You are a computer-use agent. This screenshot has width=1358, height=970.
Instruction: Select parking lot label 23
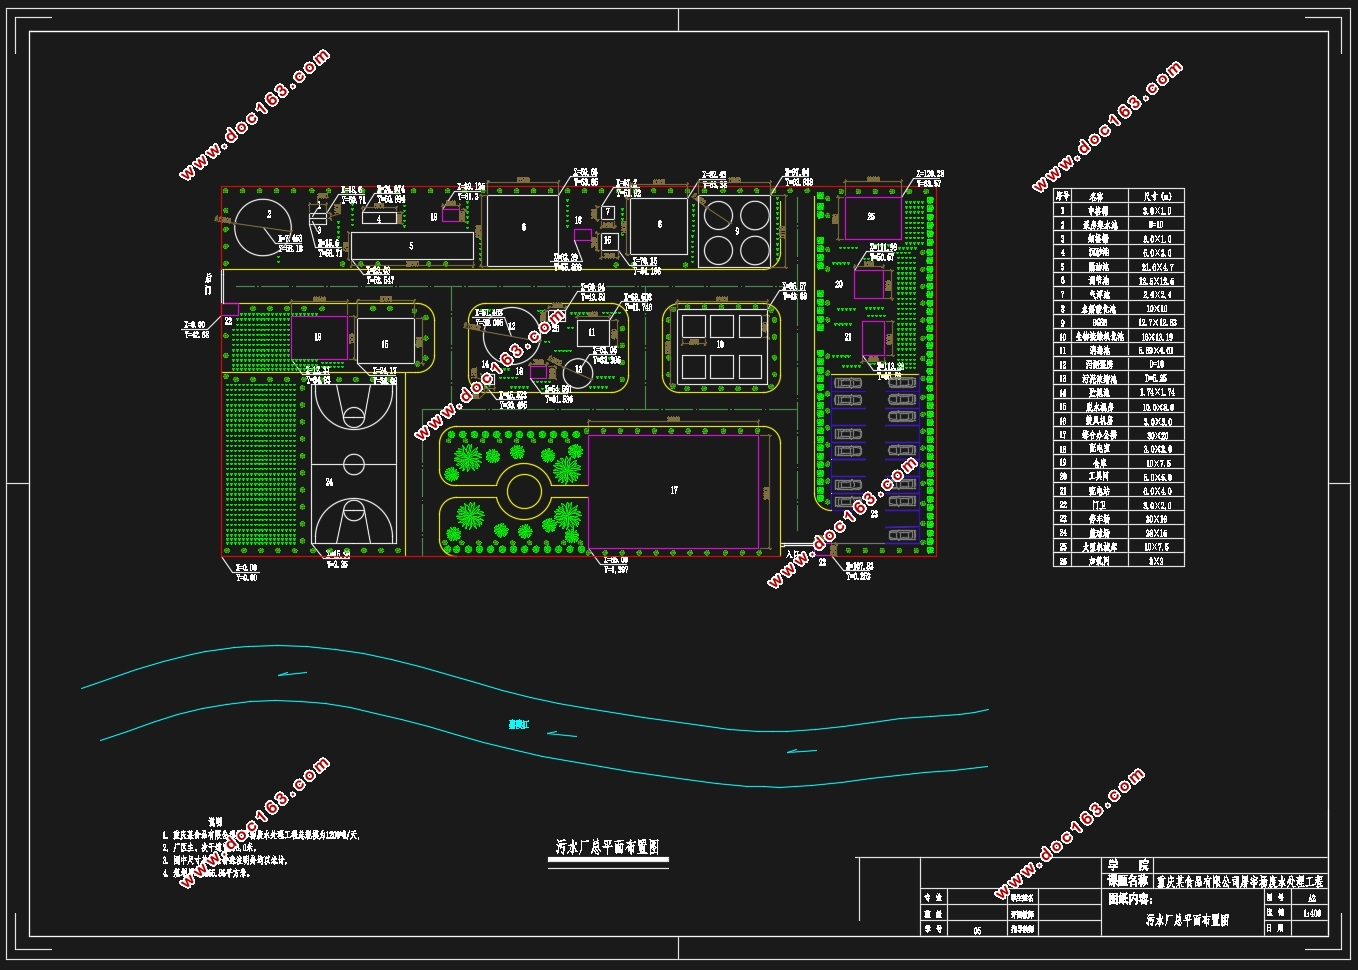tap(873, 514)
